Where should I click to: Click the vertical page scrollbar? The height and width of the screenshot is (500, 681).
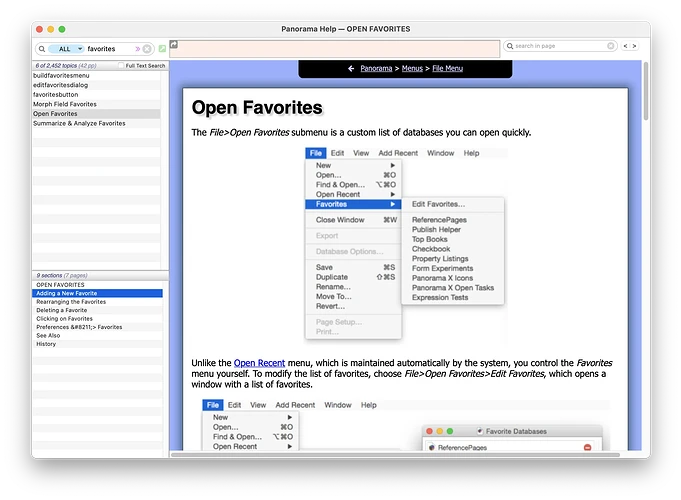point(646,91)
